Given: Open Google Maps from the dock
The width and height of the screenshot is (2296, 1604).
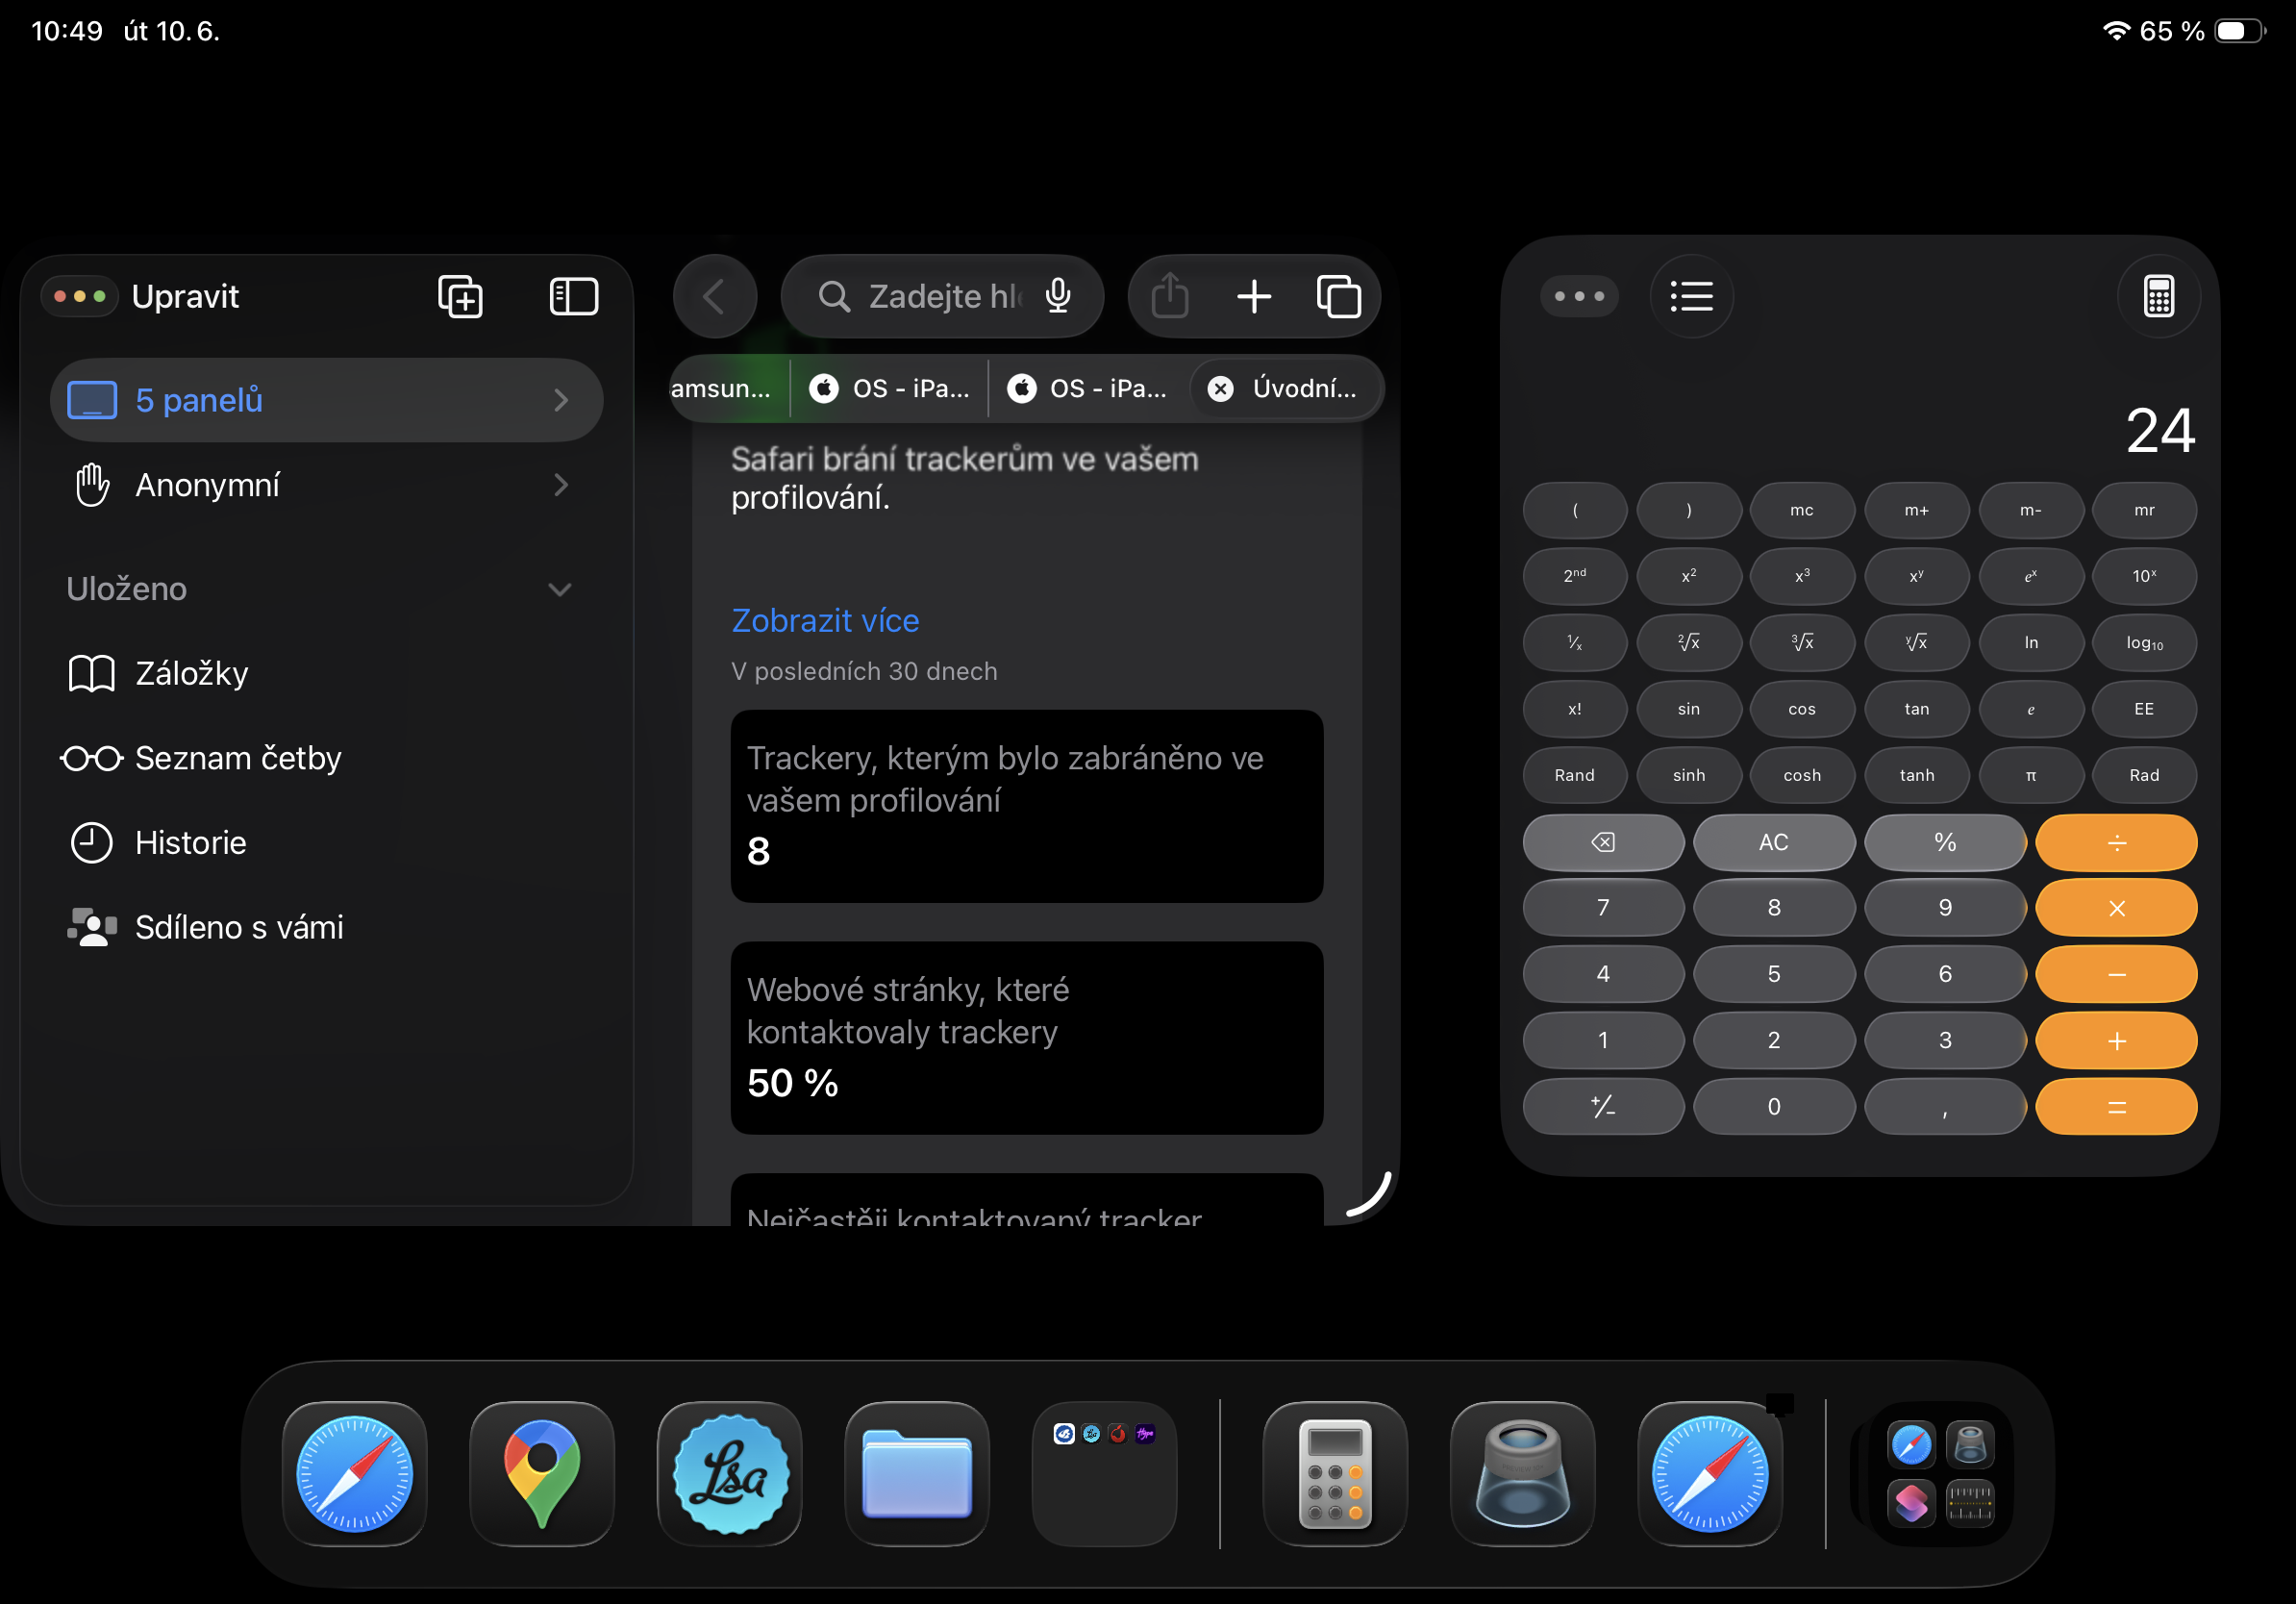Looking at the screenshot, I should pos(541,1474).
